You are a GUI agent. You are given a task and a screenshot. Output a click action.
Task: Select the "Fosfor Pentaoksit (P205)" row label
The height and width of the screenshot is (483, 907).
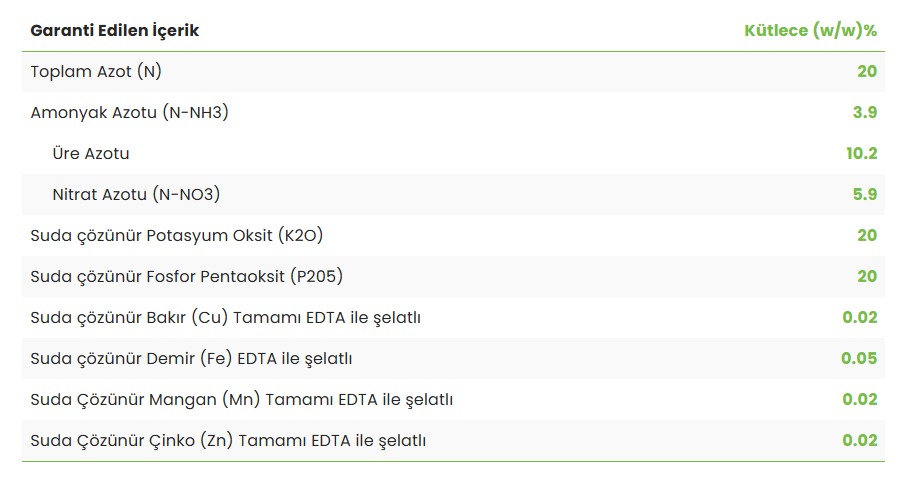[x=194, y=276]
